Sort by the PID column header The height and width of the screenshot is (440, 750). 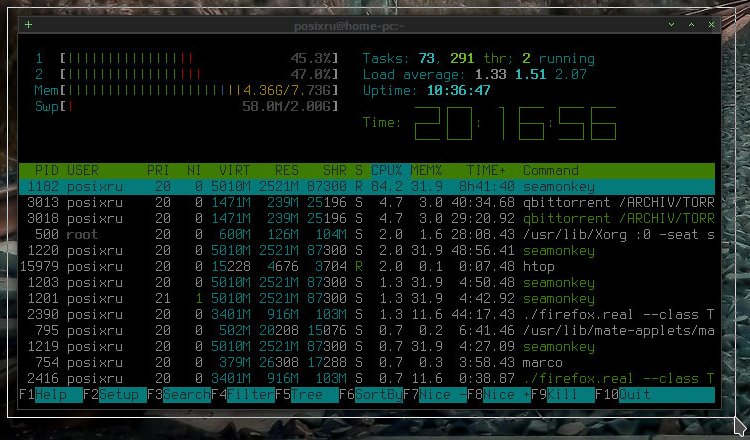[x=46, y=170]
